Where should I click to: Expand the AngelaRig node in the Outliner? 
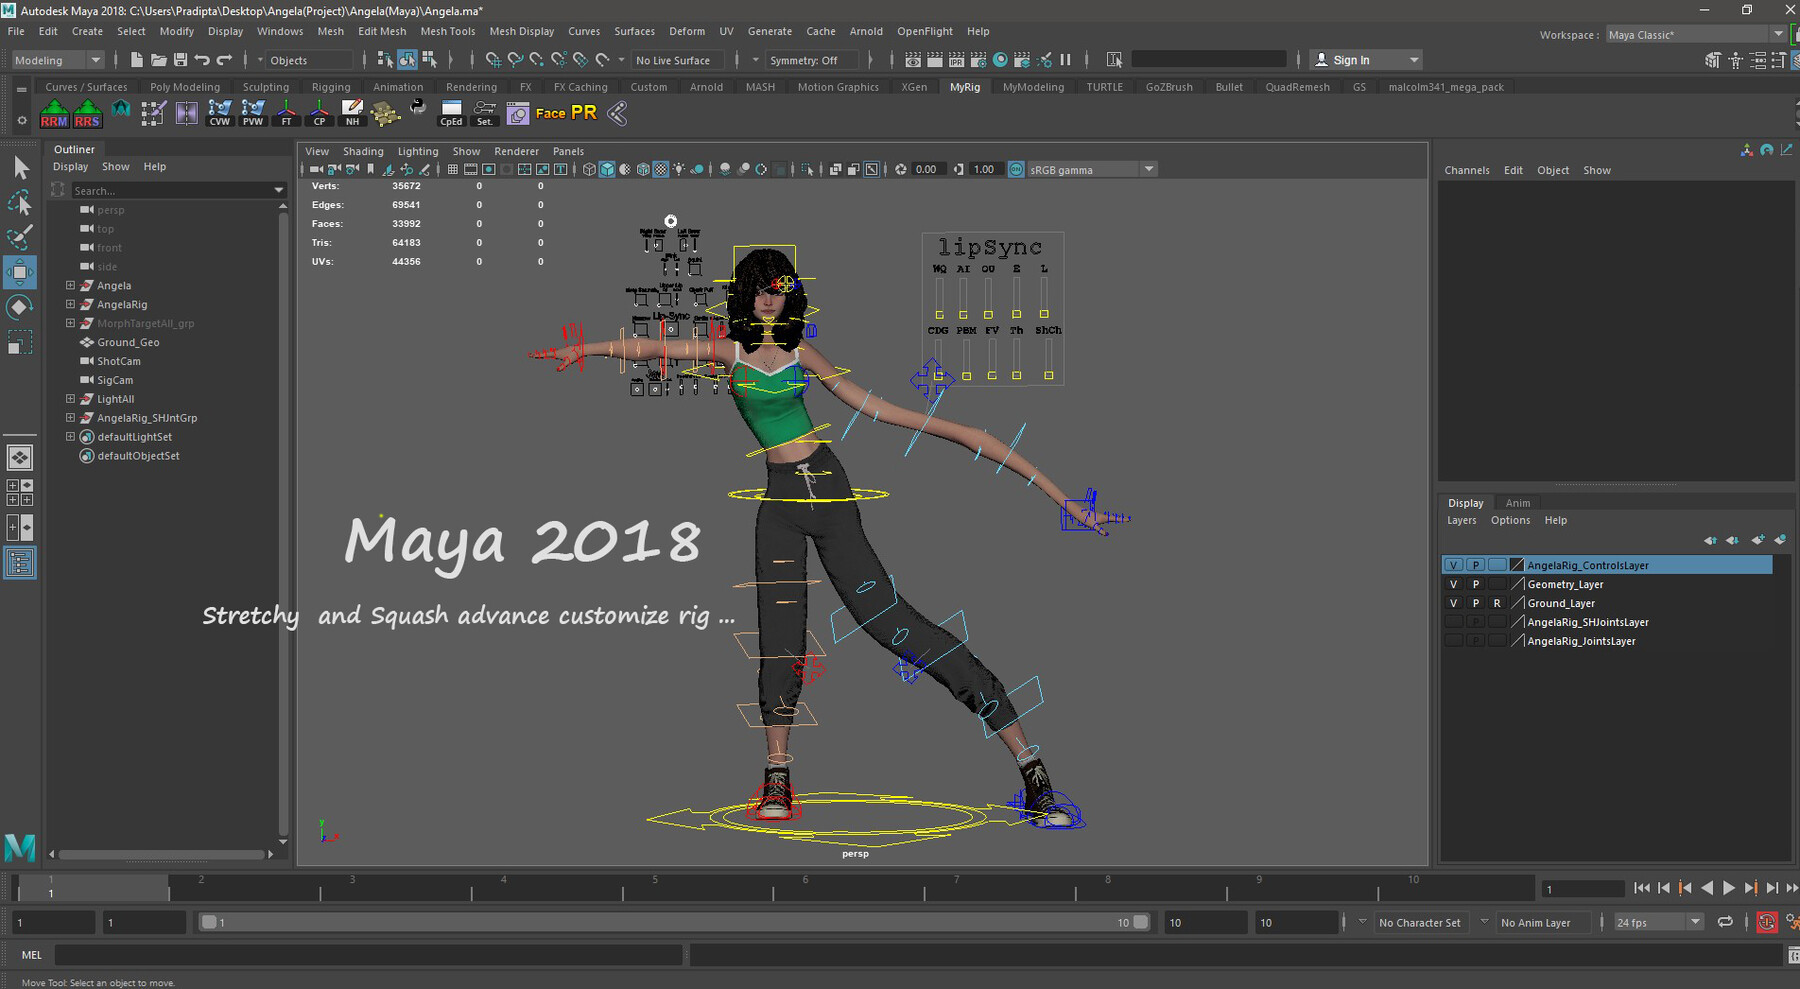point(69,304)
